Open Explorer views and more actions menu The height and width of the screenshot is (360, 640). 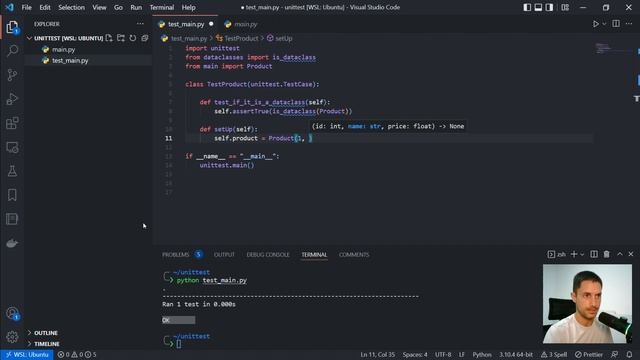(x=140, y=24)
